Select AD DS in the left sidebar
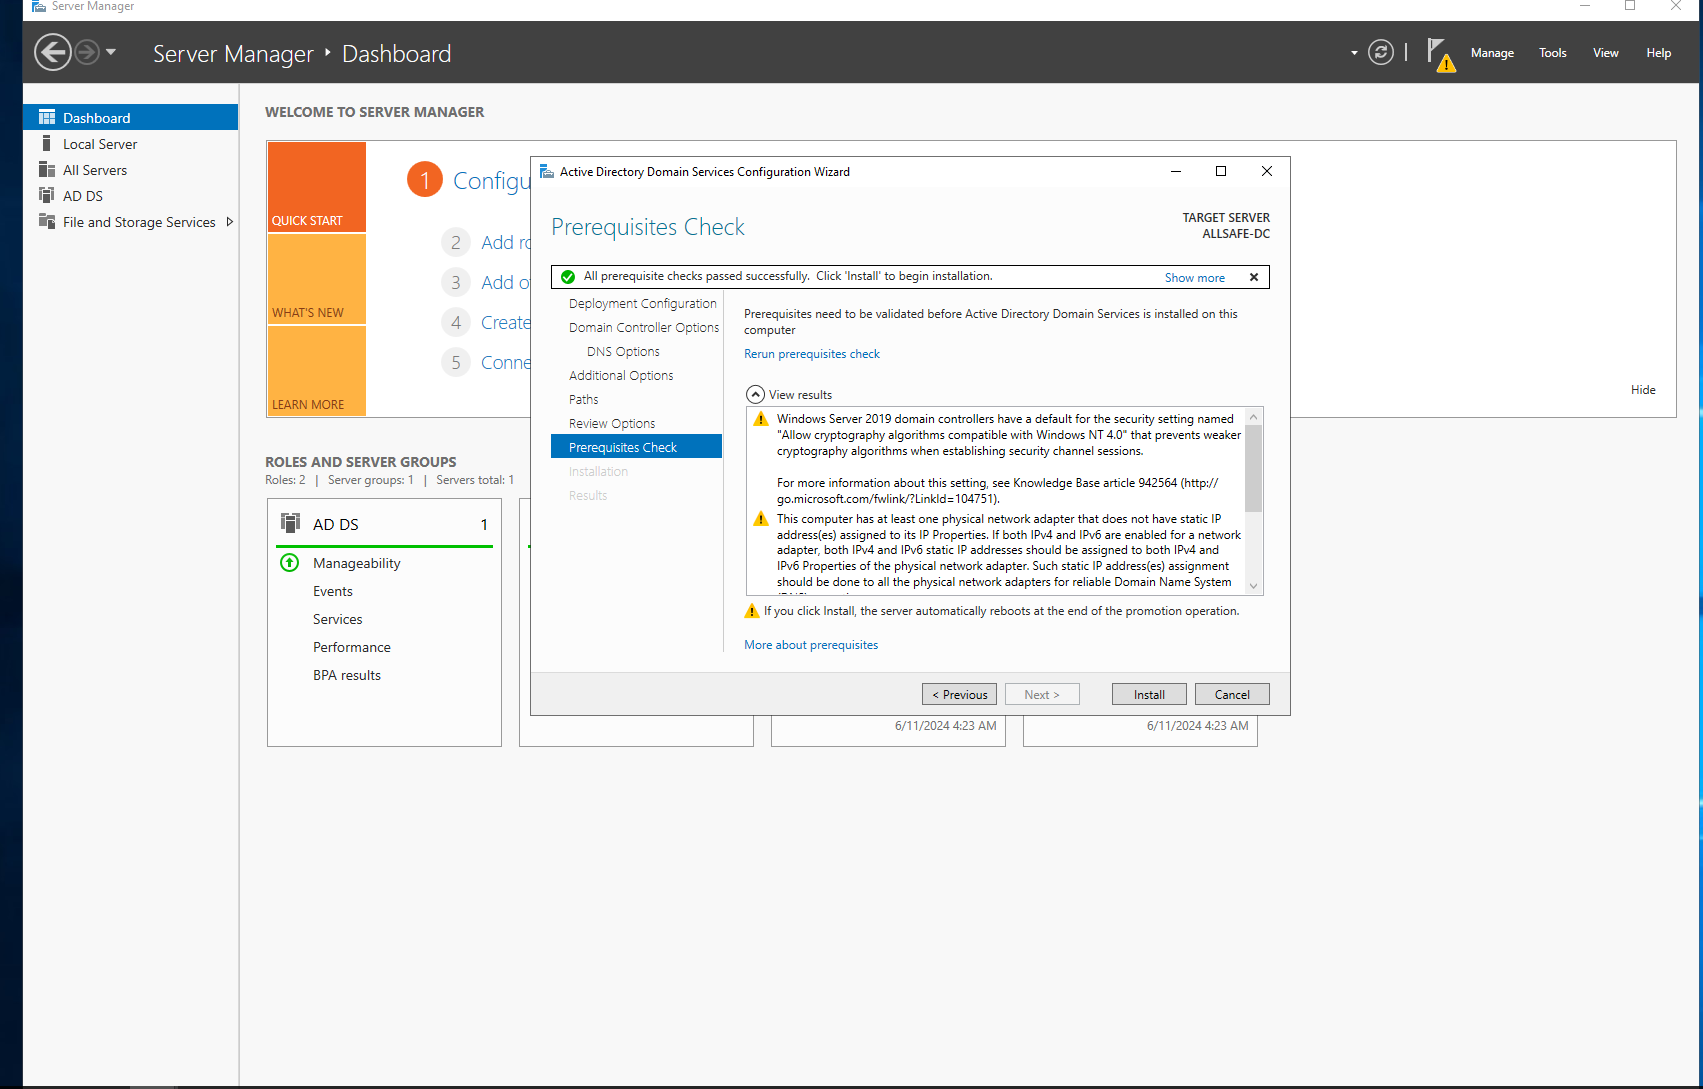1703x1089 pixels. pyautogui.click(x=130, y=196)
